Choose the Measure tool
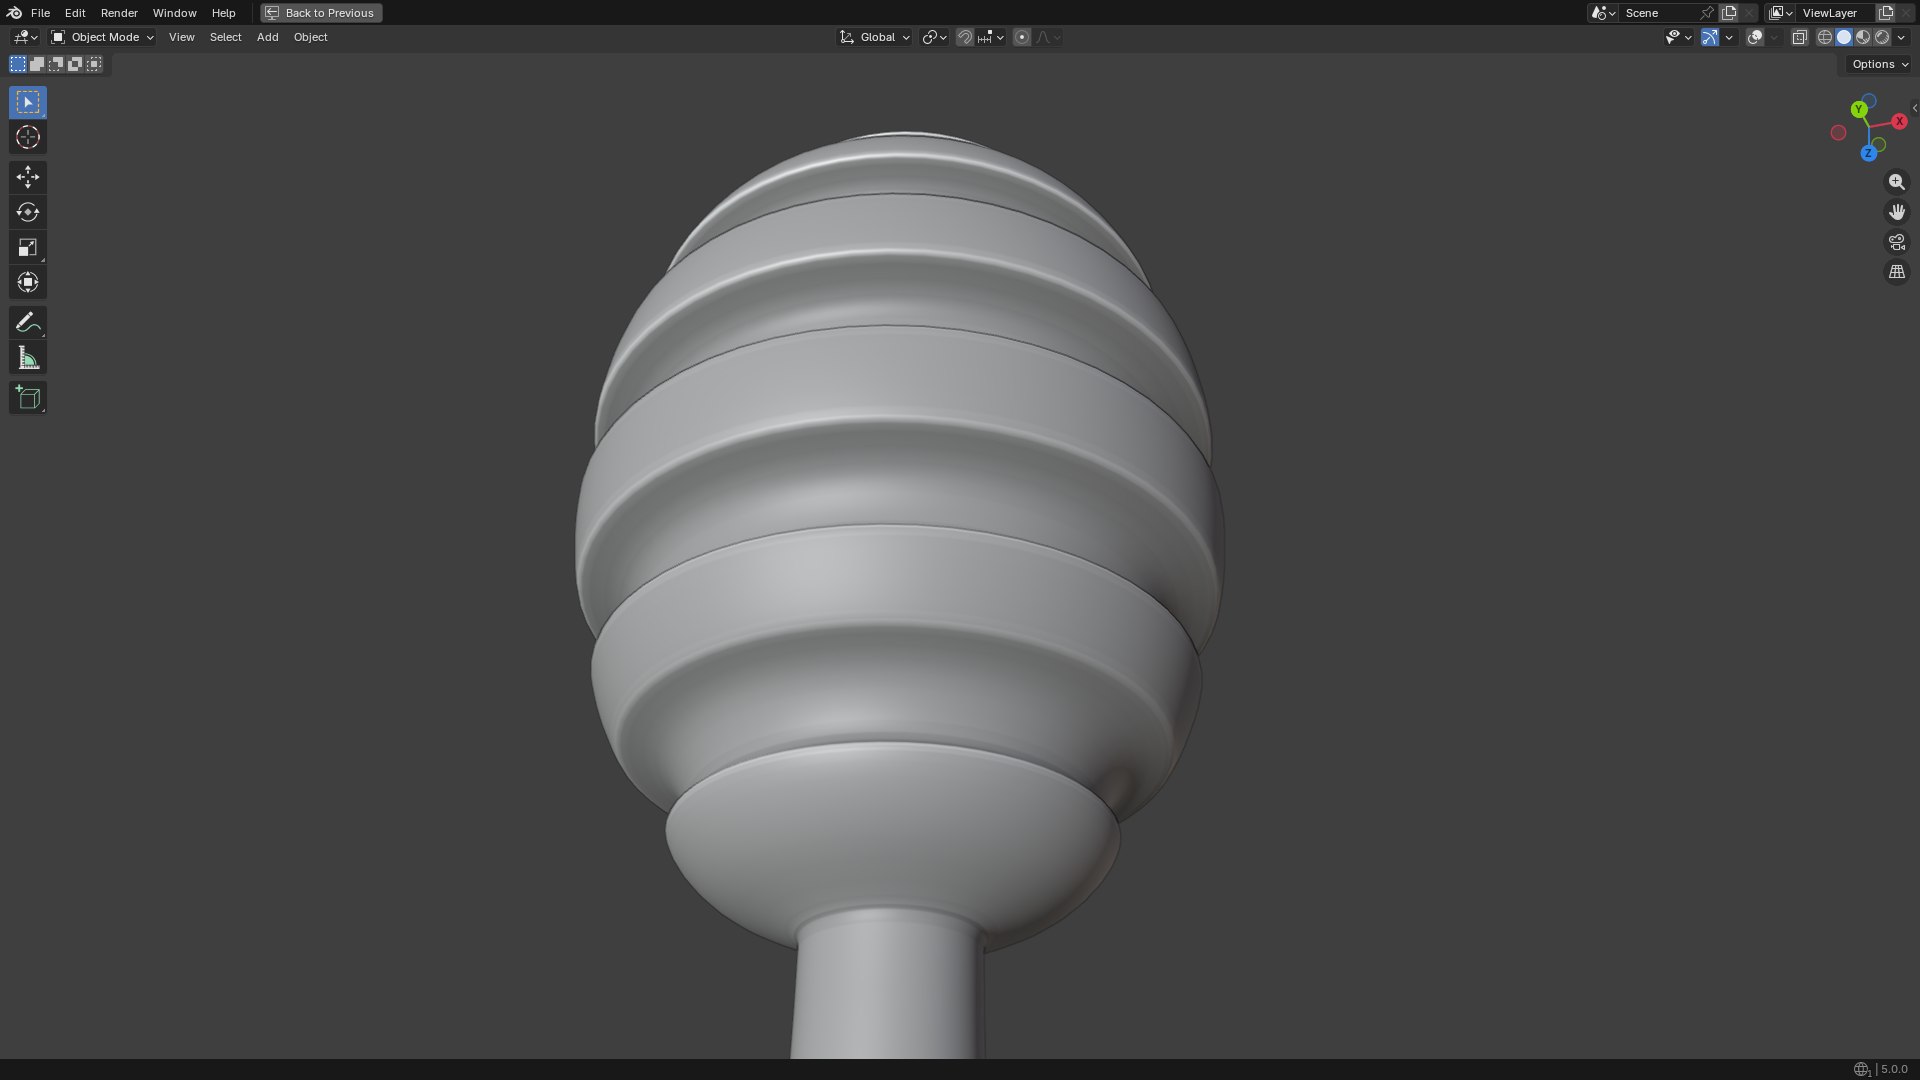Screen dimensions: 1920x1080 [28, 358]
